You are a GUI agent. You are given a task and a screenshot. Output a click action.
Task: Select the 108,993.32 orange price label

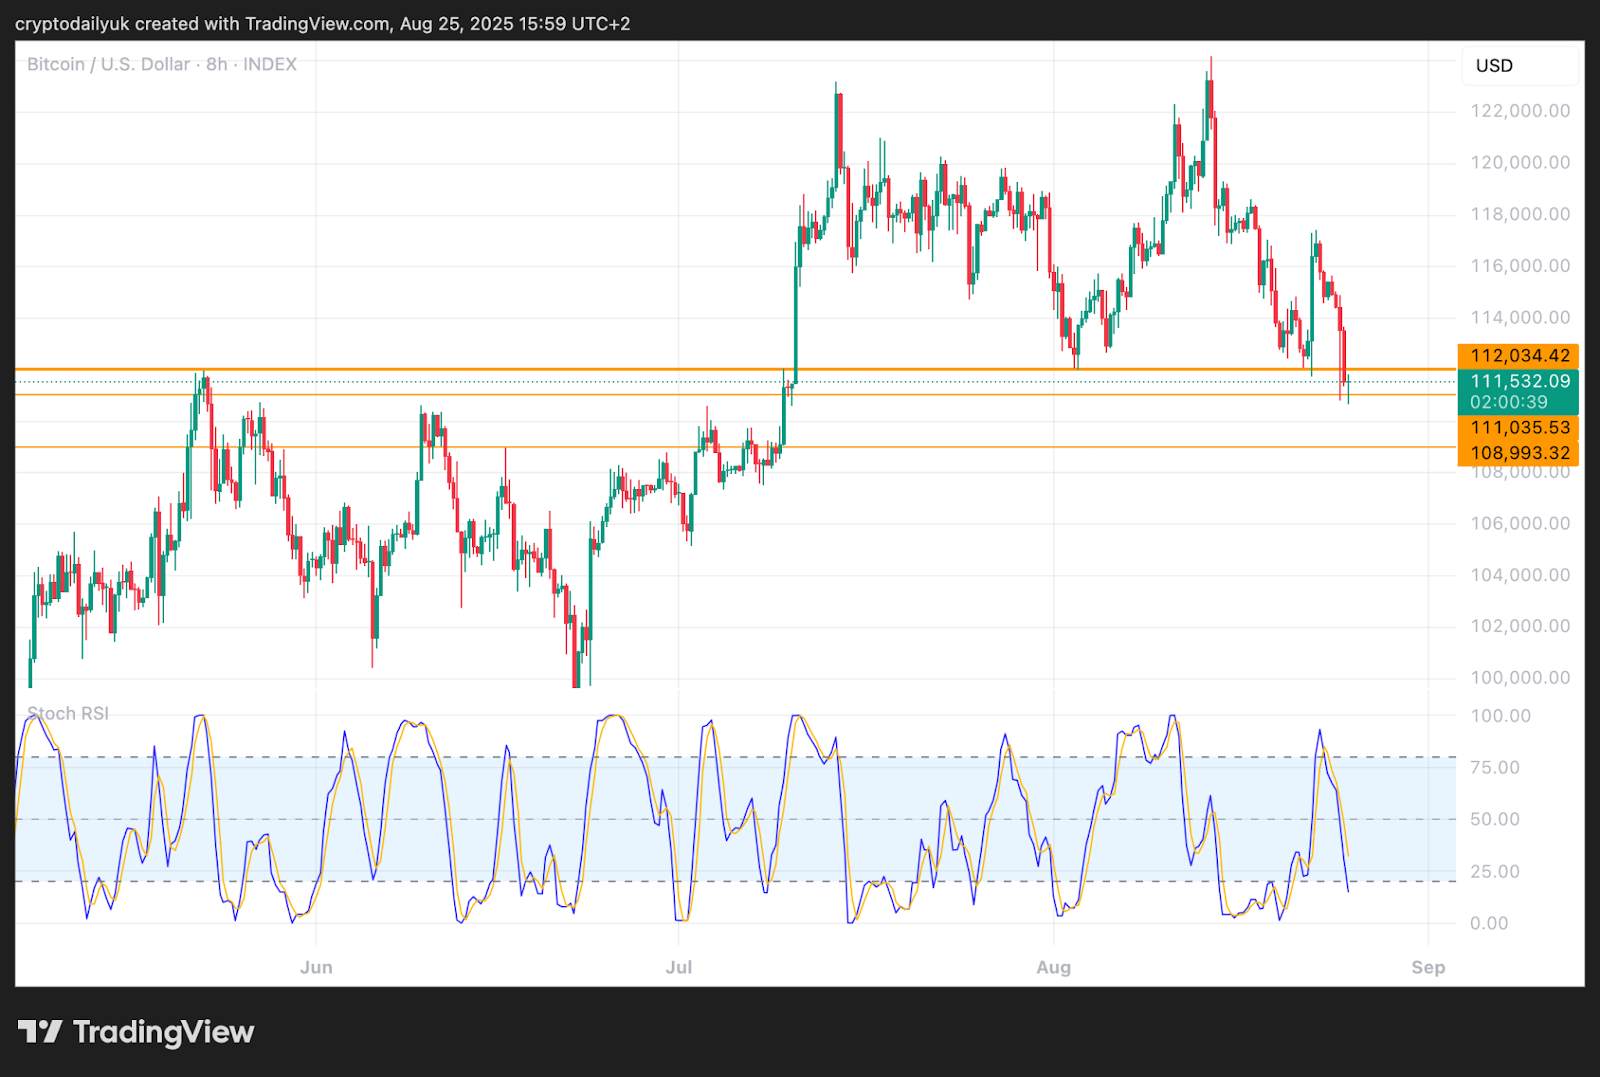point(1518,453)
